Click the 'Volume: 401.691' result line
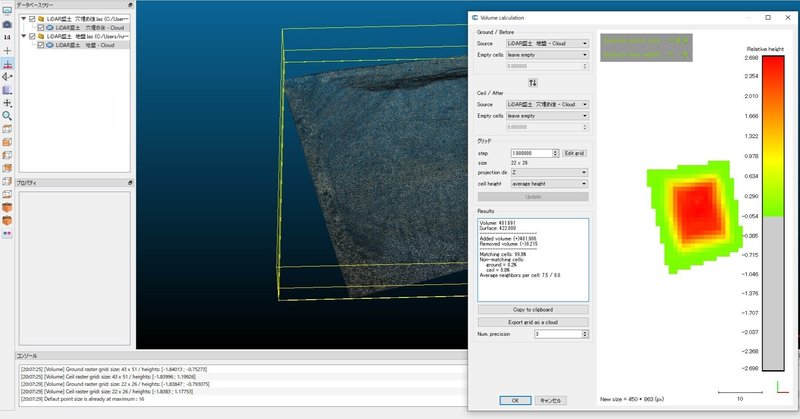Viewport: 800px width, 419px height. point(497,223)
